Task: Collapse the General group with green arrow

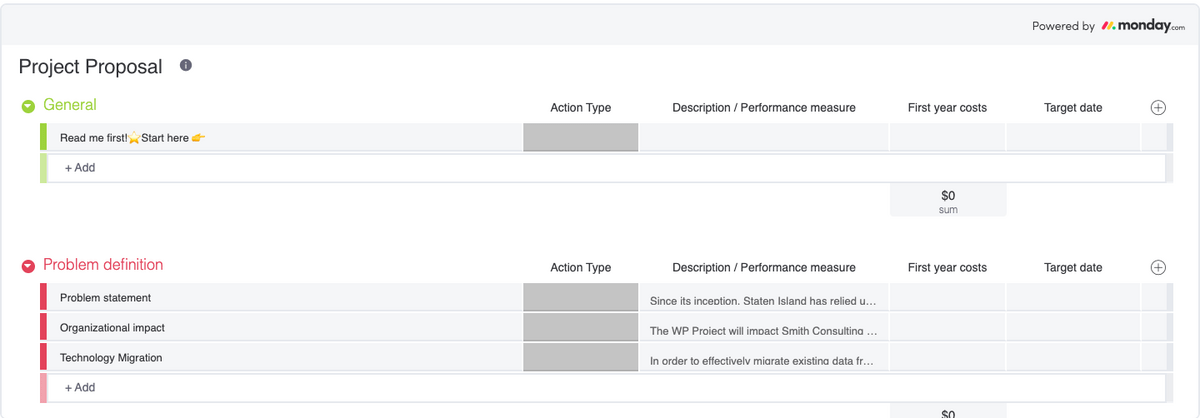Action: [29, 106]
